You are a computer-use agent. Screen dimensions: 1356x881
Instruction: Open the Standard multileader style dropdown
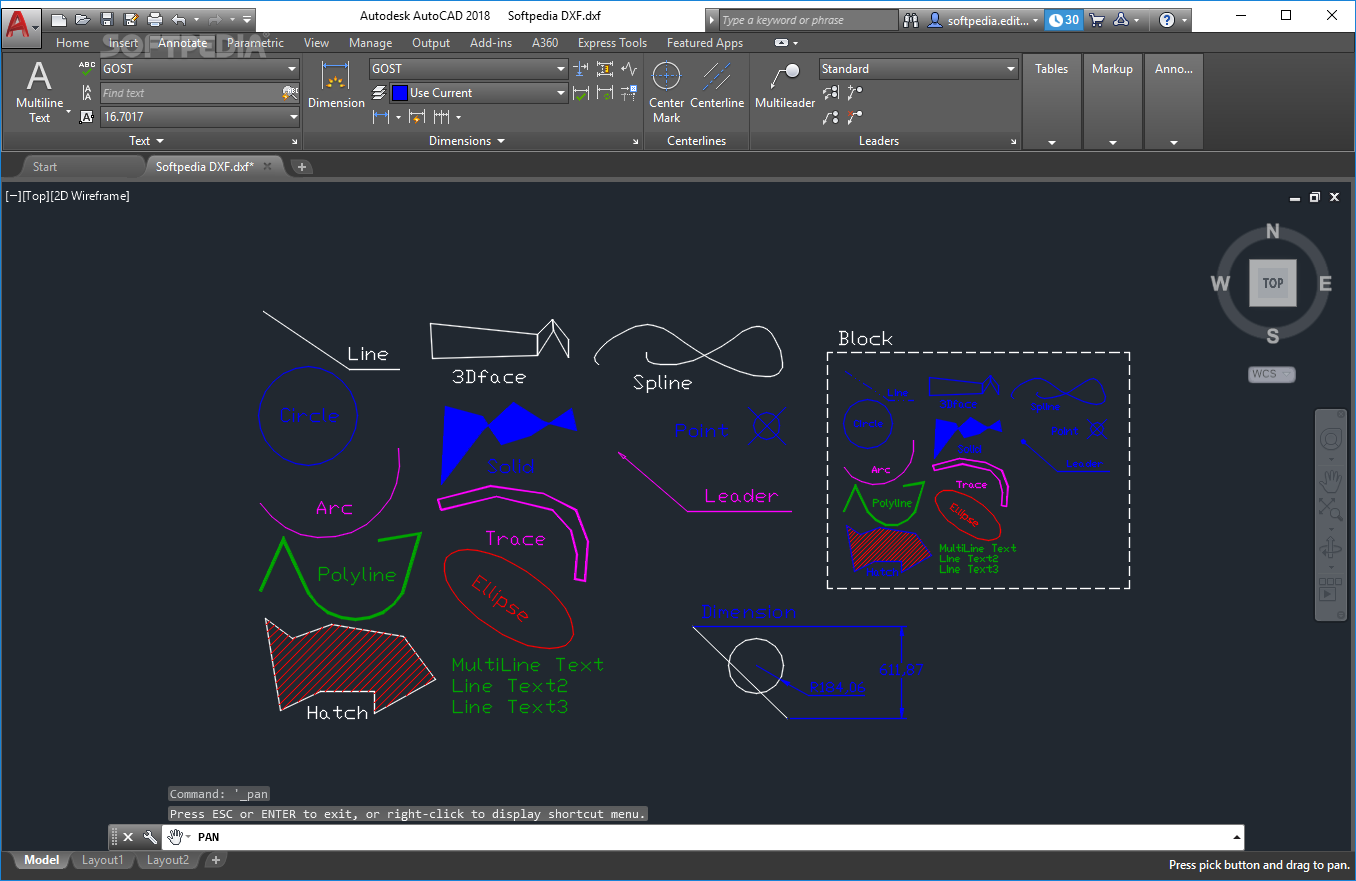click(1011, 69)
